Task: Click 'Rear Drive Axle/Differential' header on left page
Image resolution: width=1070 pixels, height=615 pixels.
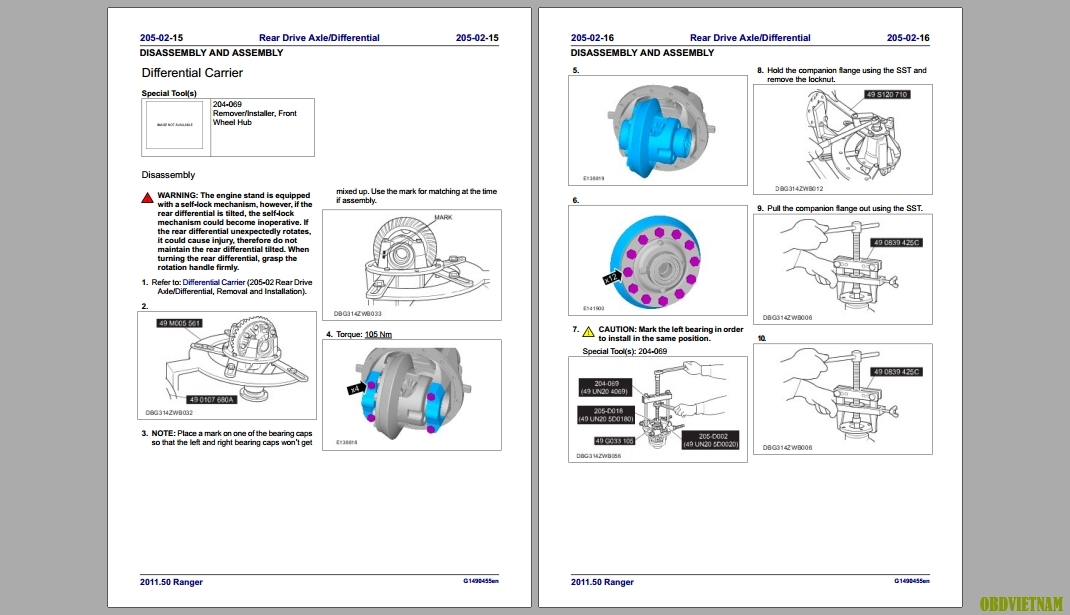Action: (319, 38)
